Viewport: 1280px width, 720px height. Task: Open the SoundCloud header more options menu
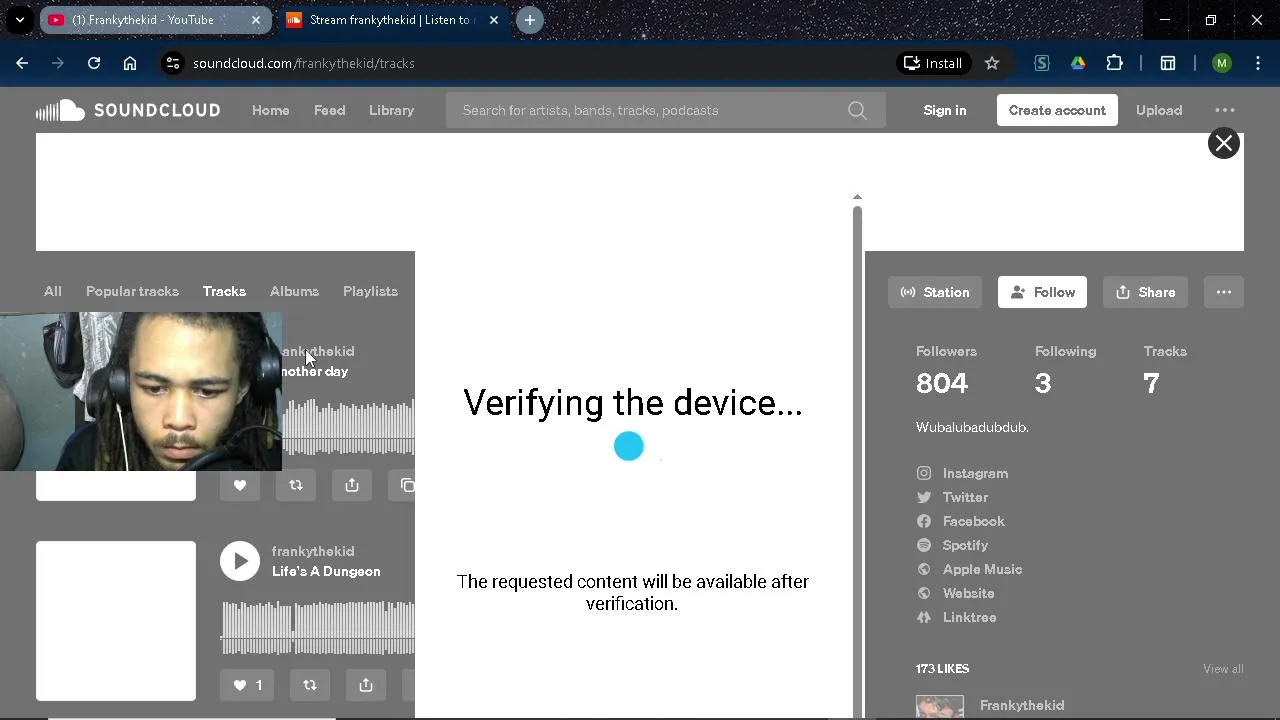[x=1225, y=110]
